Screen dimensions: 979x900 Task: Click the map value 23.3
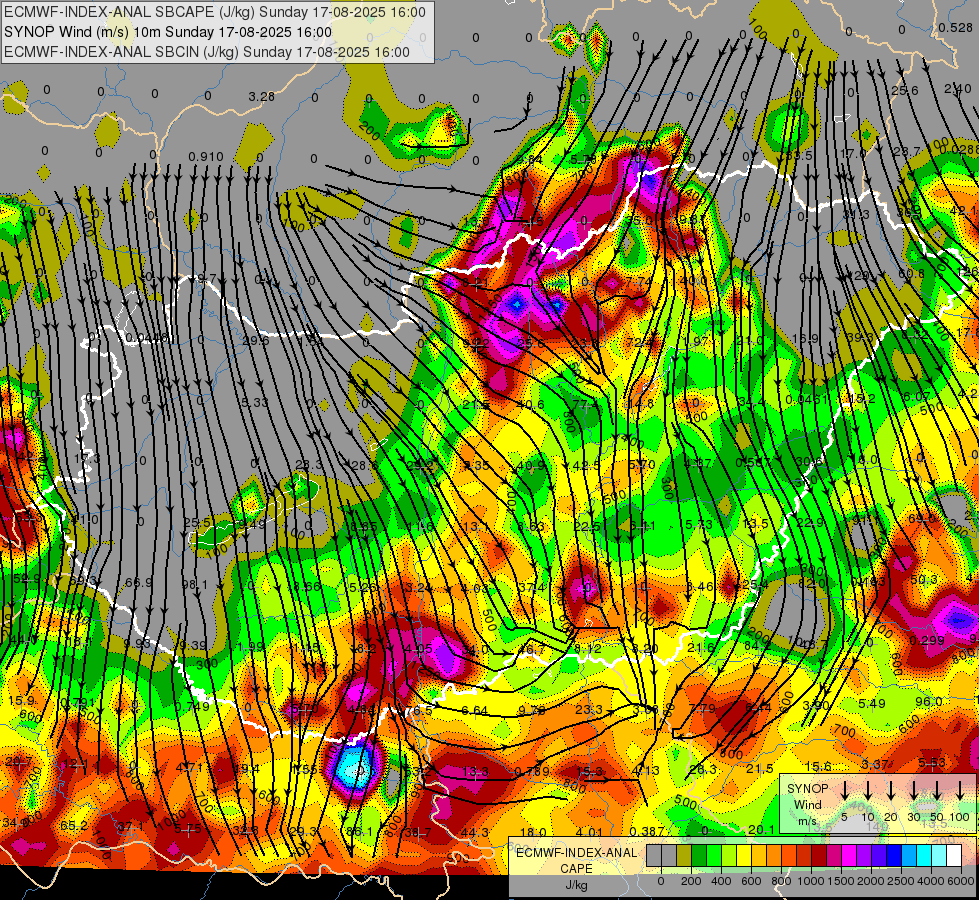pyautogui.click(x=589, y=710)
